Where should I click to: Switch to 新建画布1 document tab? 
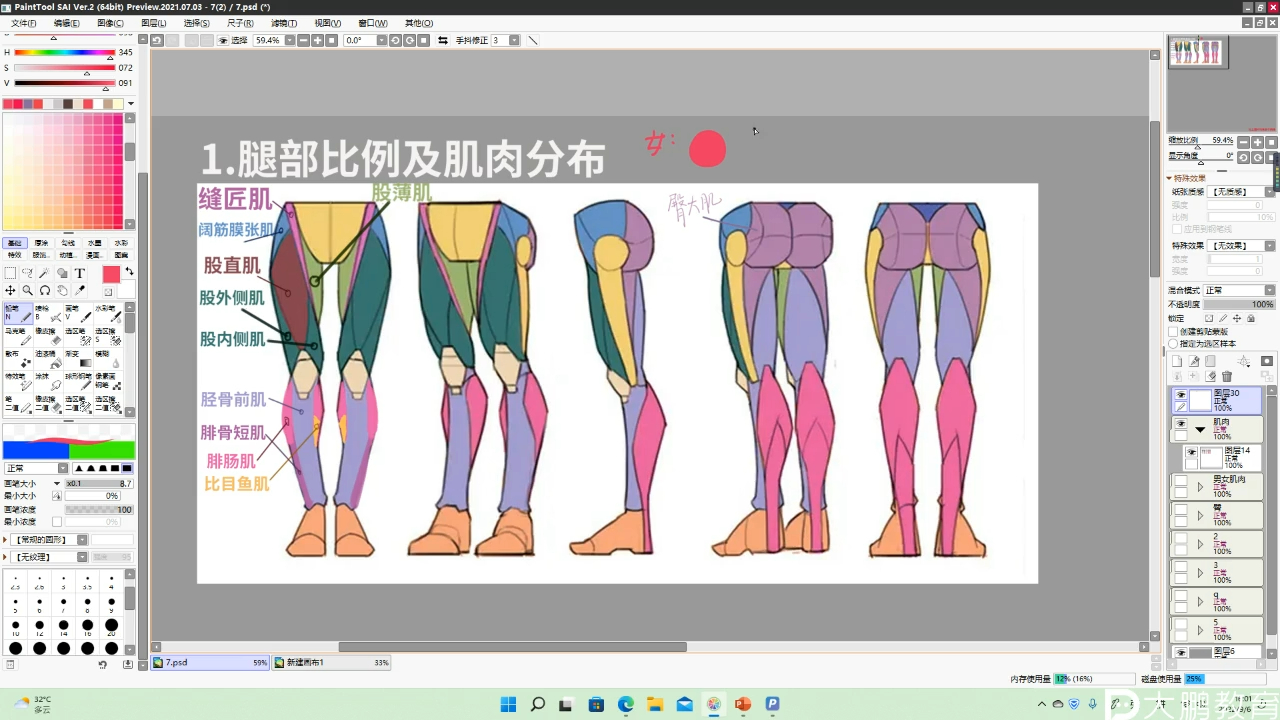(332, 663)
